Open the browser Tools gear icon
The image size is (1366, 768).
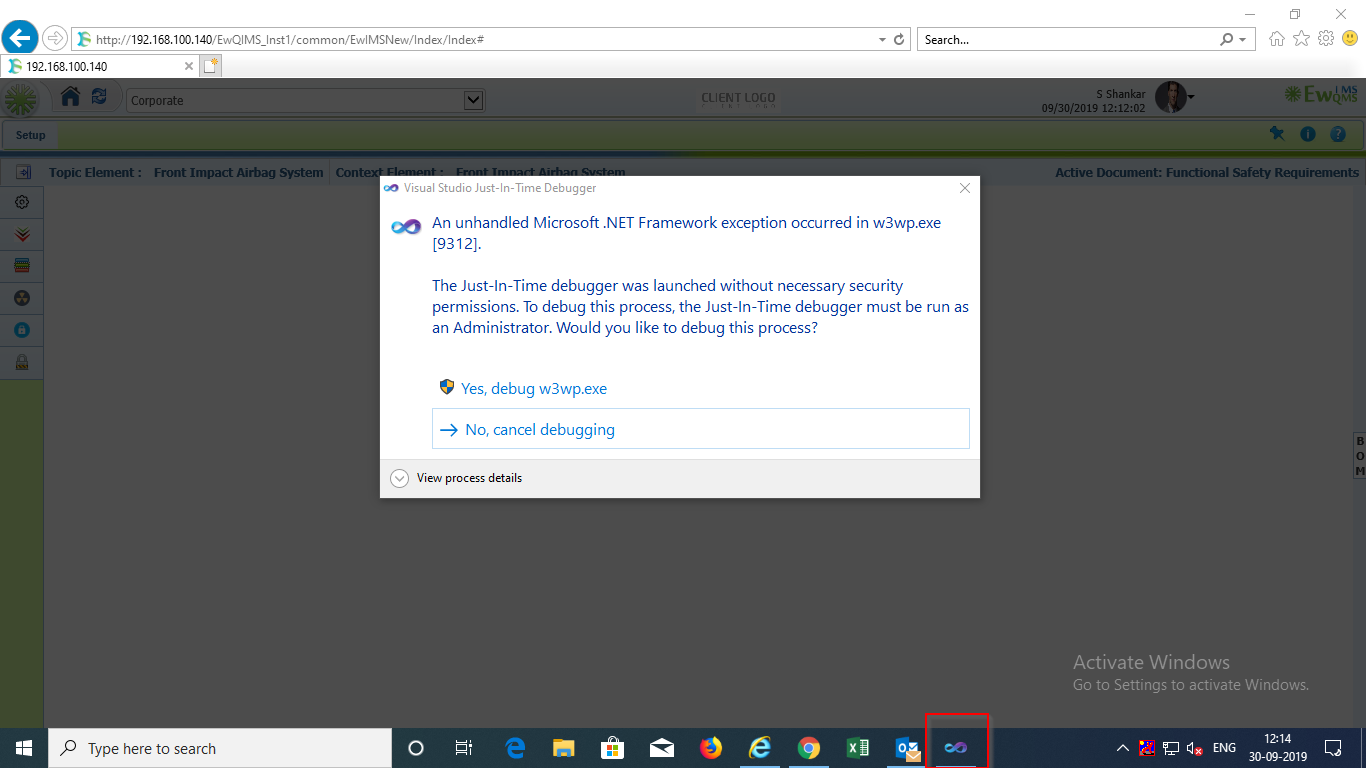click(x=1326, y=39)
